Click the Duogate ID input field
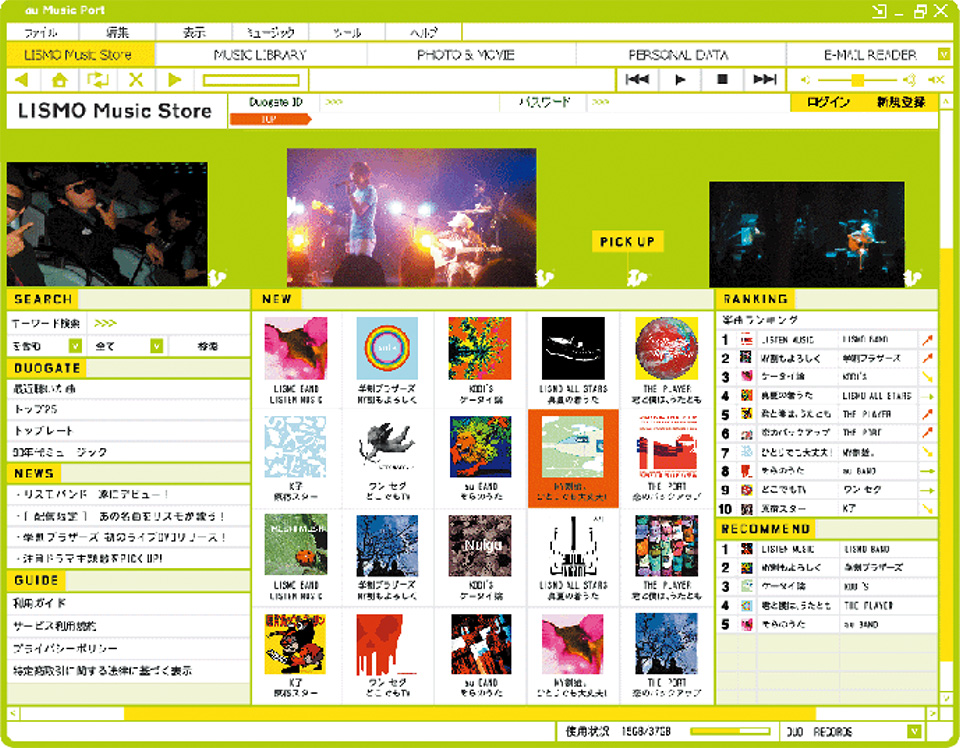The height and width of the screenshot is (748, 960). click(x=410, y=102)
